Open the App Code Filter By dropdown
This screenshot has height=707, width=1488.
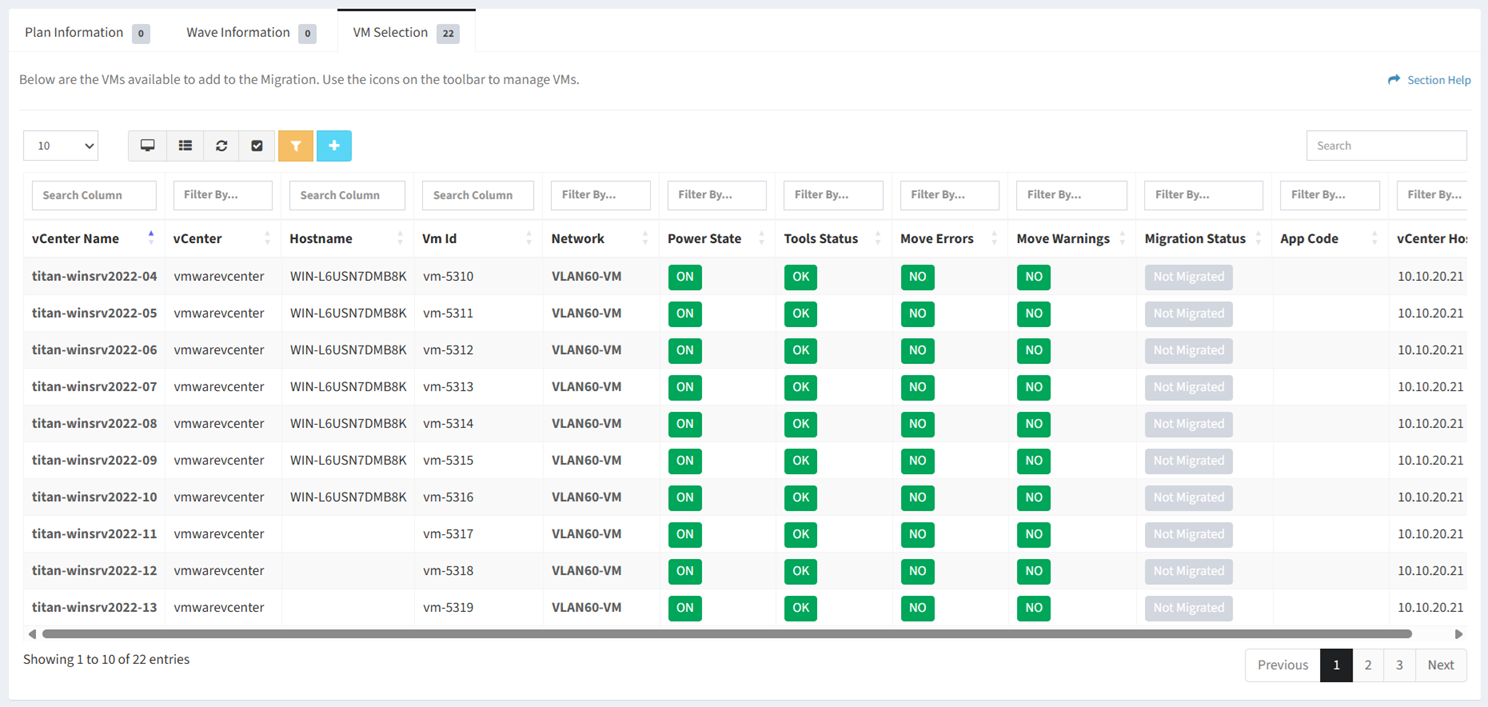pyautogui.click(x=1330, y=195)
